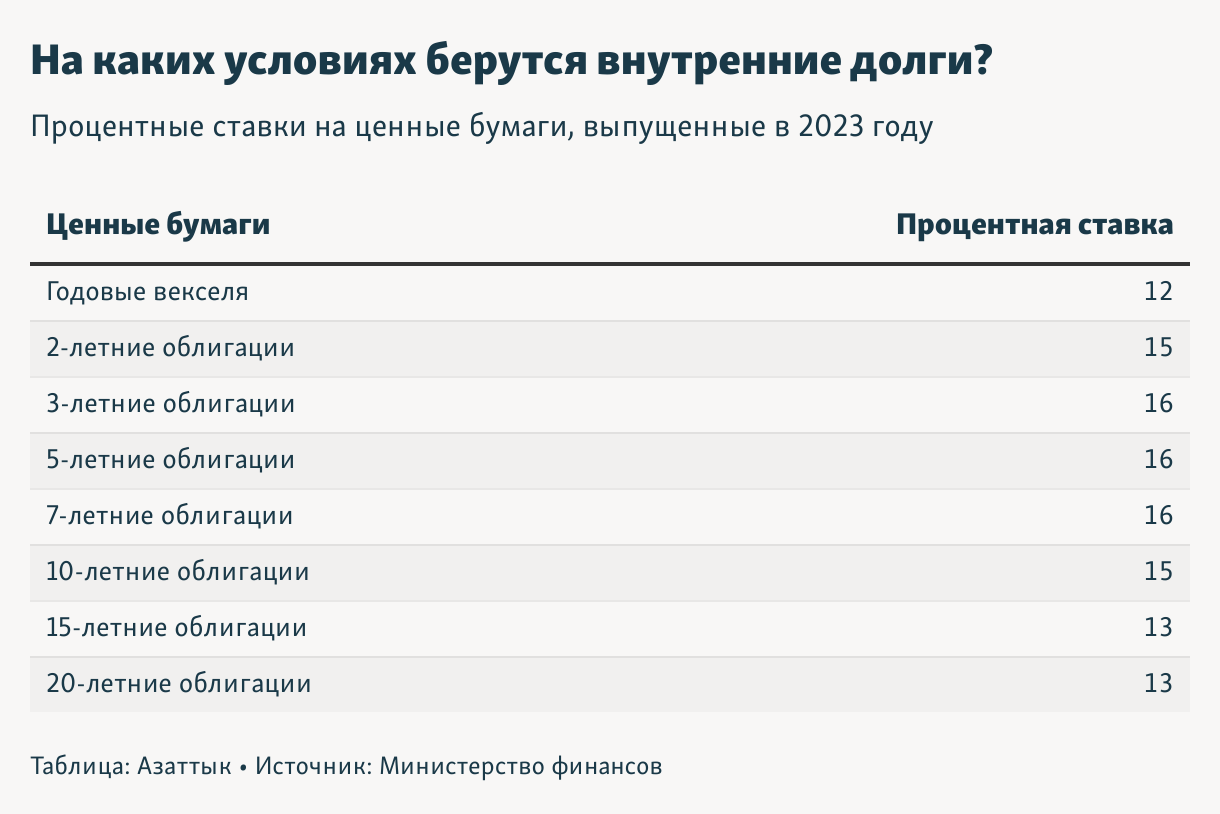
Task: Click rate value 12 for Годовые векселя
Action: [x=1158, y=293]
